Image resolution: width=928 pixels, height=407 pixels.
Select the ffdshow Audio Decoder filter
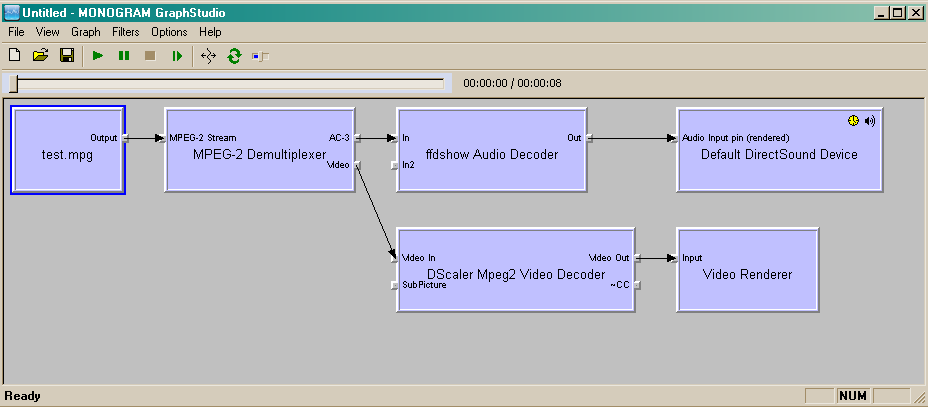pos(491,150)
